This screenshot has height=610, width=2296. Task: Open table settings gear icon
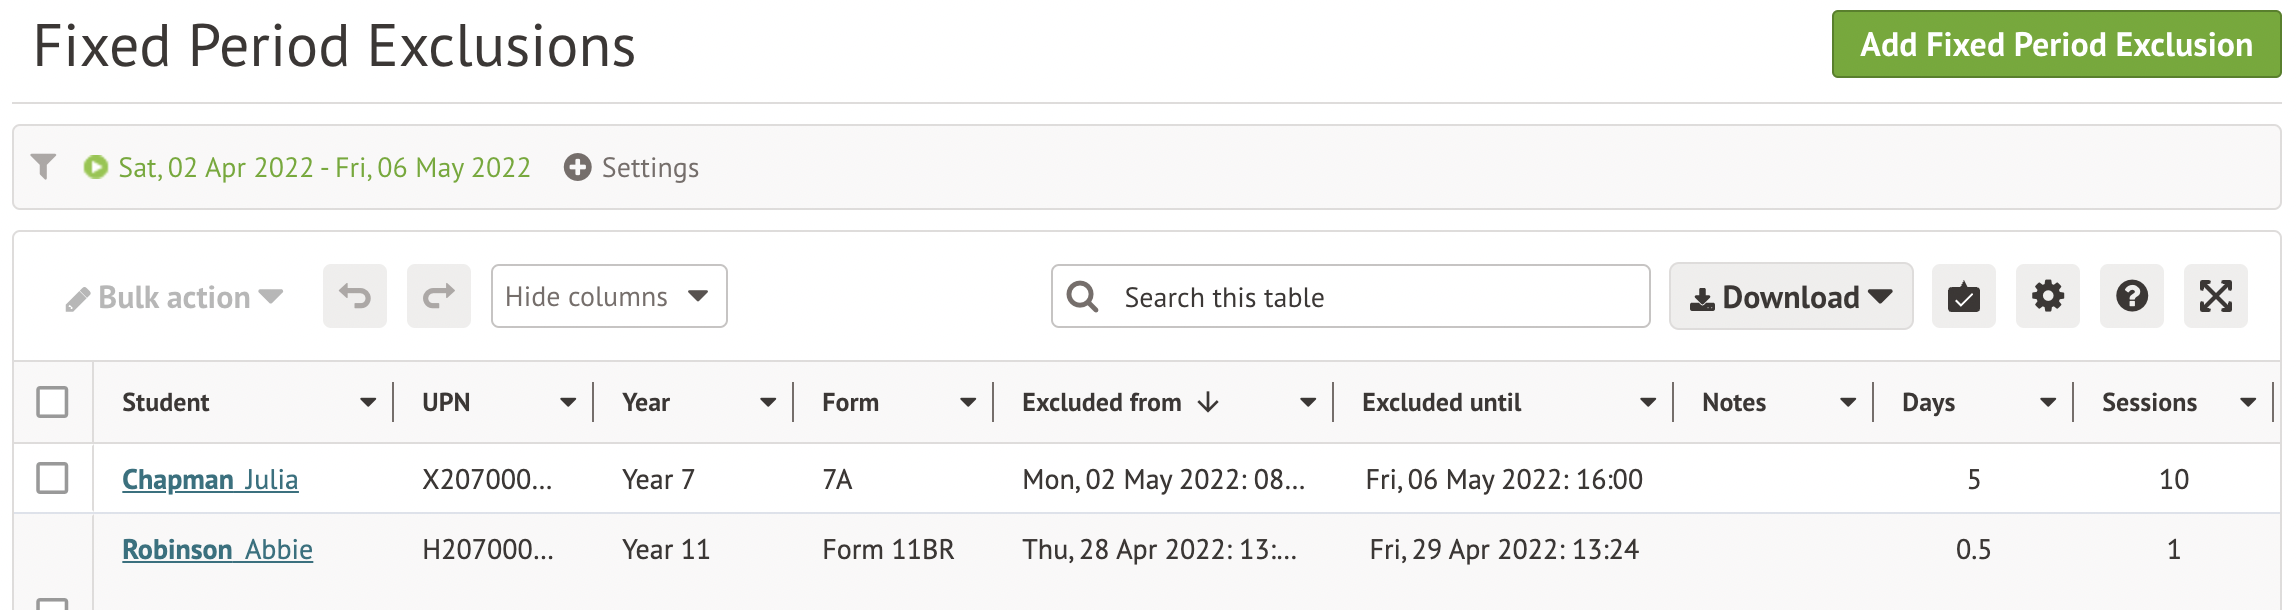(2048, 296)
